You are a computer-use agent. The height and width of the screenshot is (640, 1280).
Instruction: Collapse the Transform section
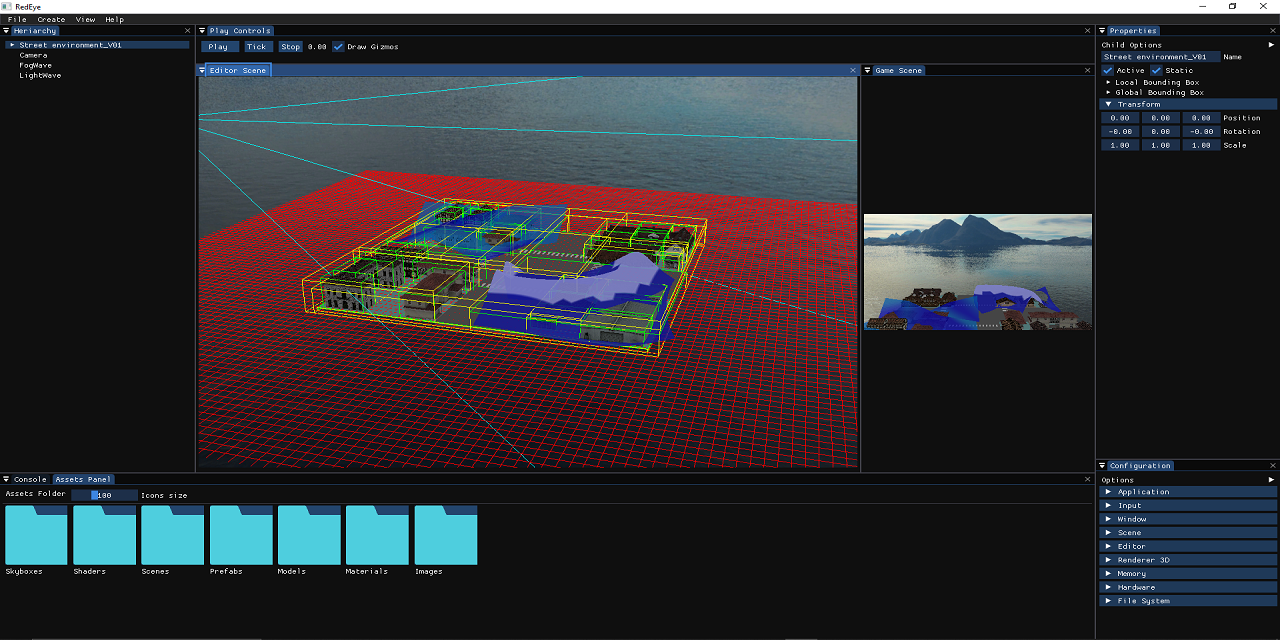[x=1107, y=103]
